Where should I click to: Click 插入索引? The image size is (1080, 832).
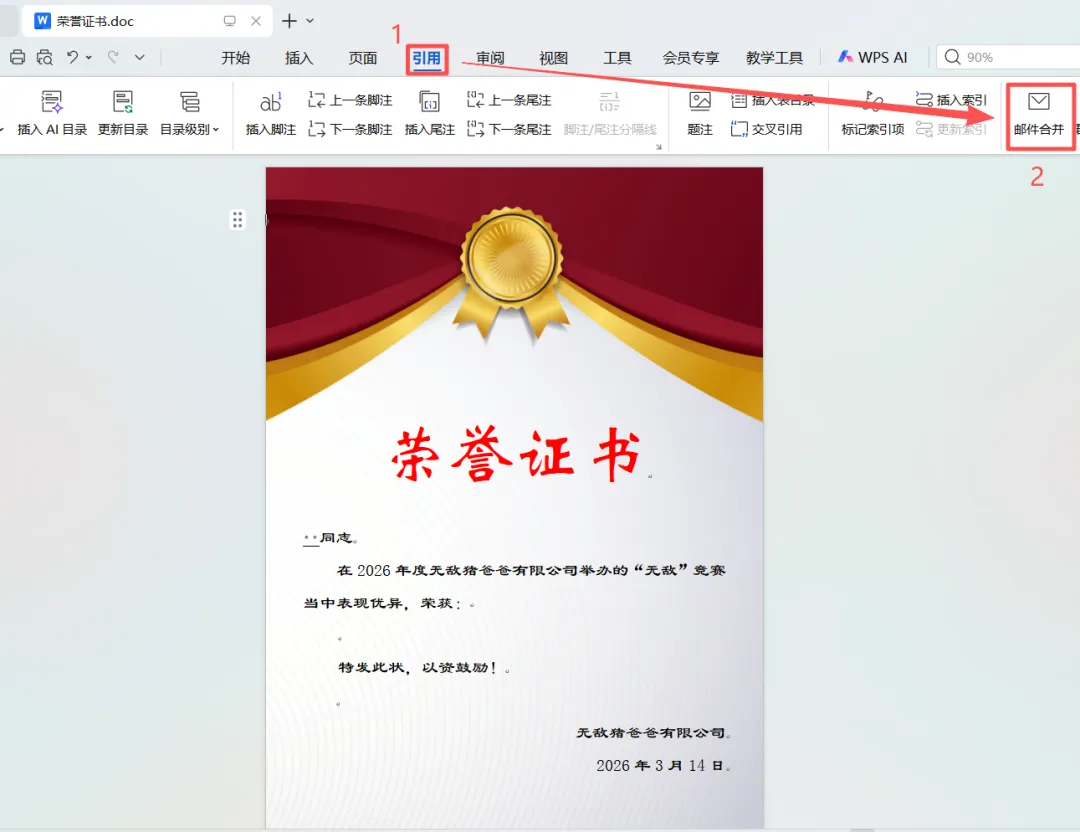(x=951, y=101)
